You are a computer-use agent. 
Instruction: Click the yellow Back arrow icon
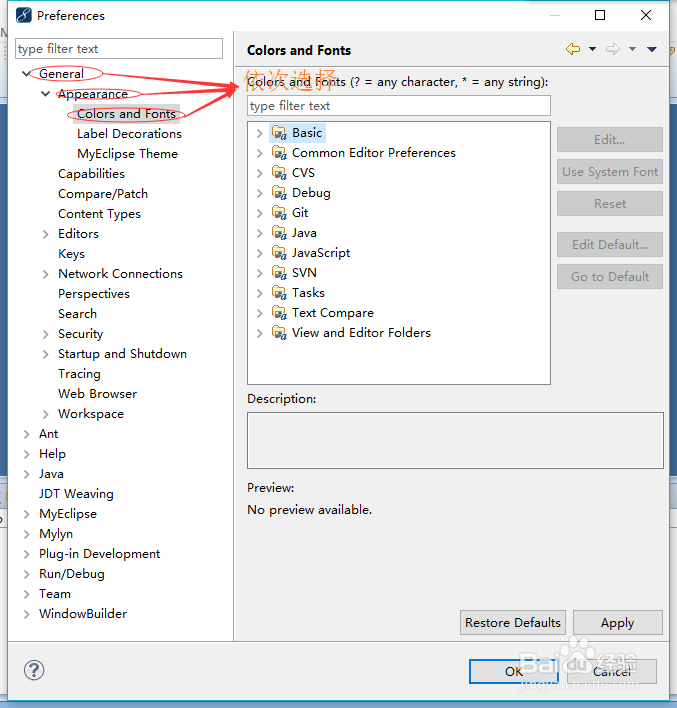[573, 49]
